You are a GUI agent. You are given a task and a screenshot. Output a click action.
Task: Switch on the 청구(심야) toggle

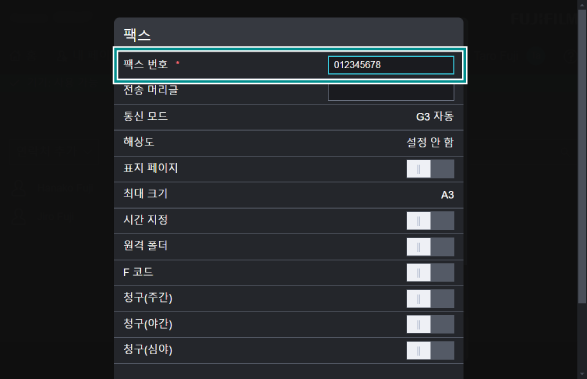(430, 351)
